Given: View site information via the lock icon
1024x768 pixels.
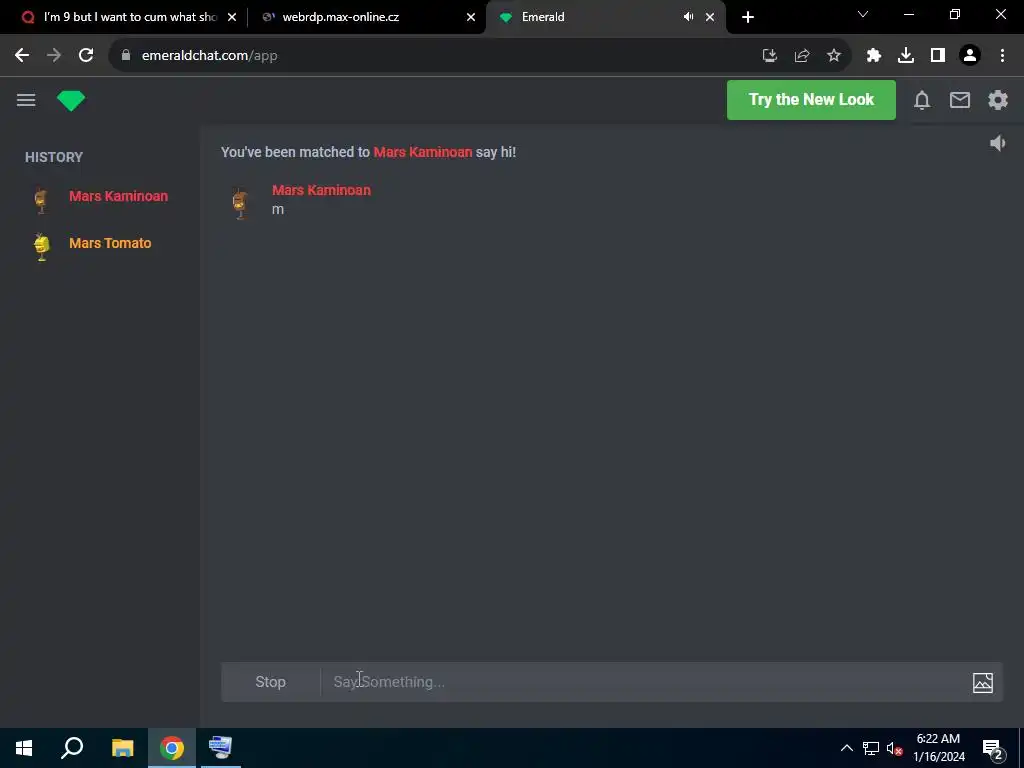Looking at the screenshot, I should coord(126,56).
